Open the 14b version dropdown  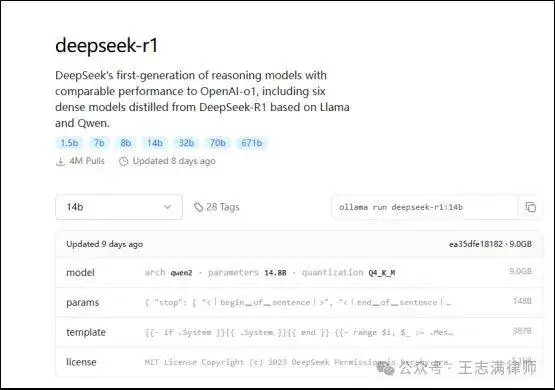click(x=119, y=207)
